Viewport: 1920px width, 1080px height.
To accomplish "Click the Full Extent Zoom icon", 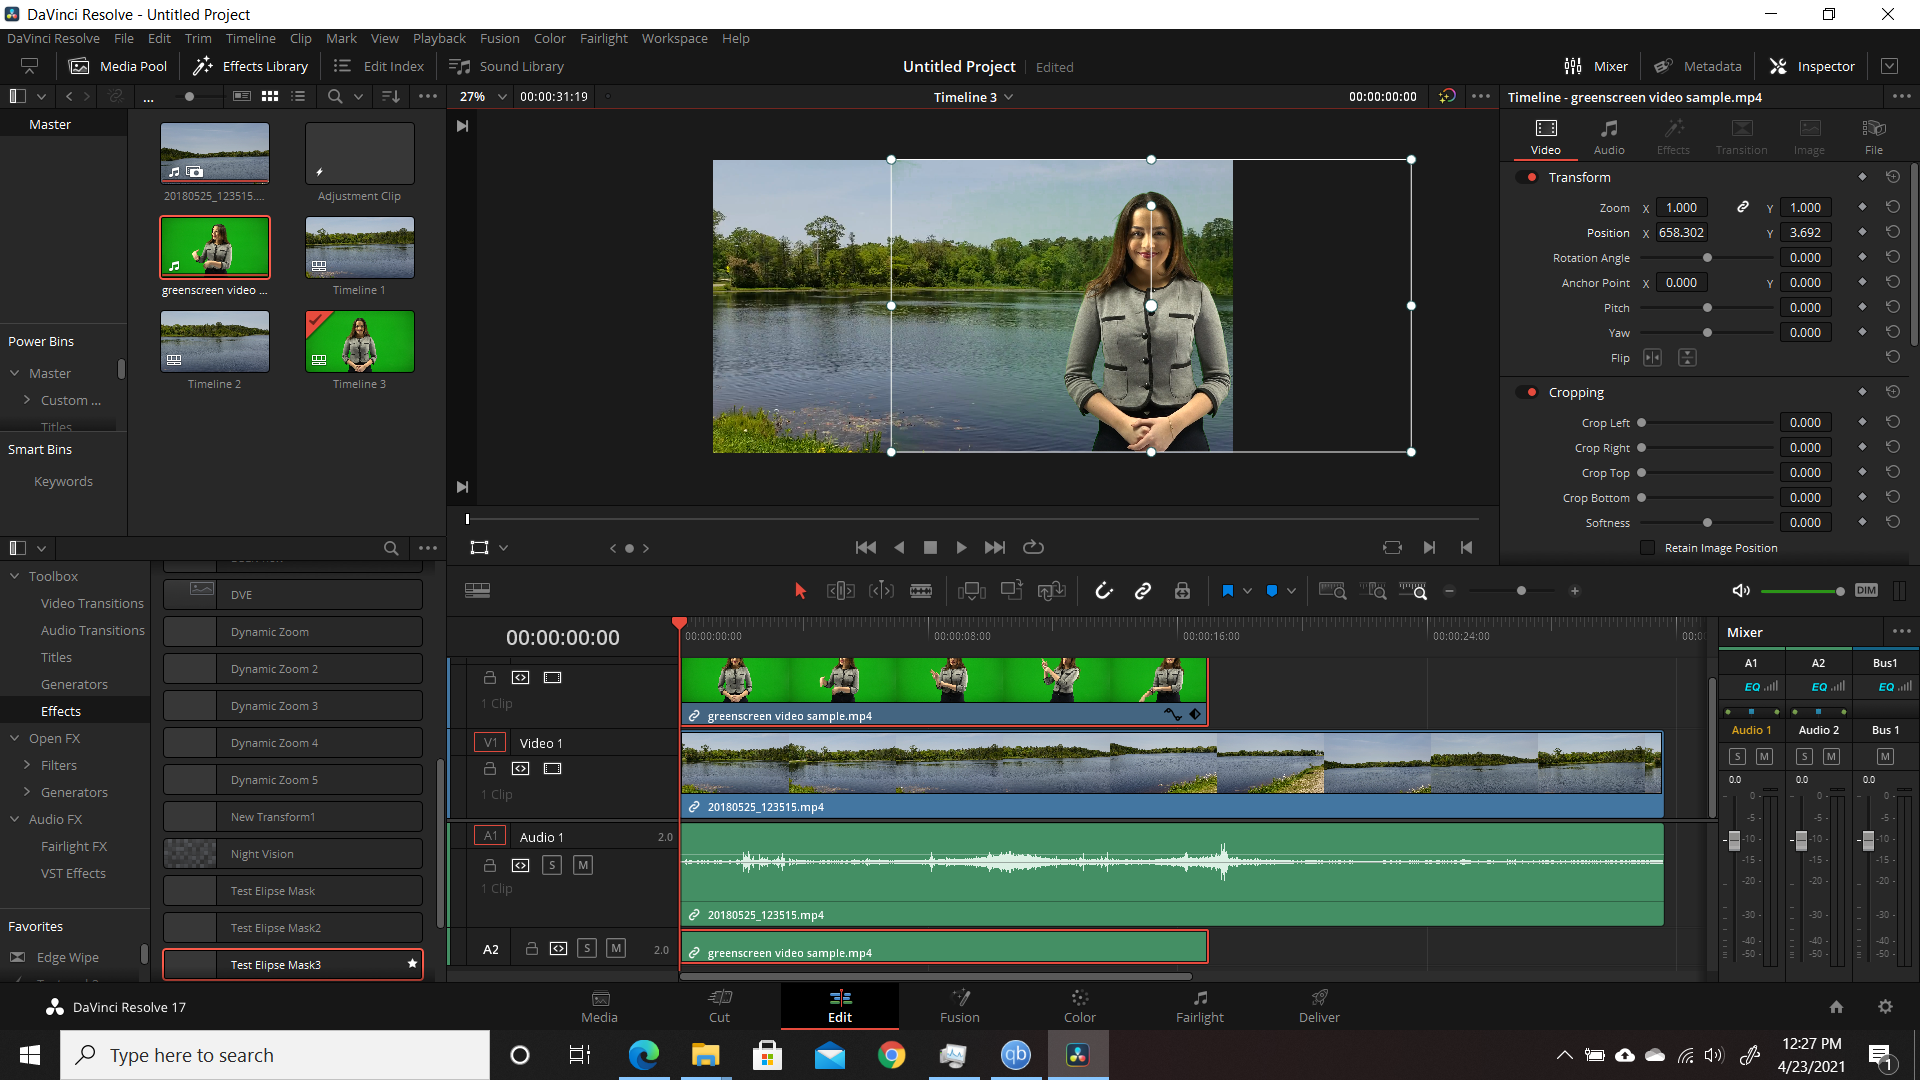I will coord(1332,591).
